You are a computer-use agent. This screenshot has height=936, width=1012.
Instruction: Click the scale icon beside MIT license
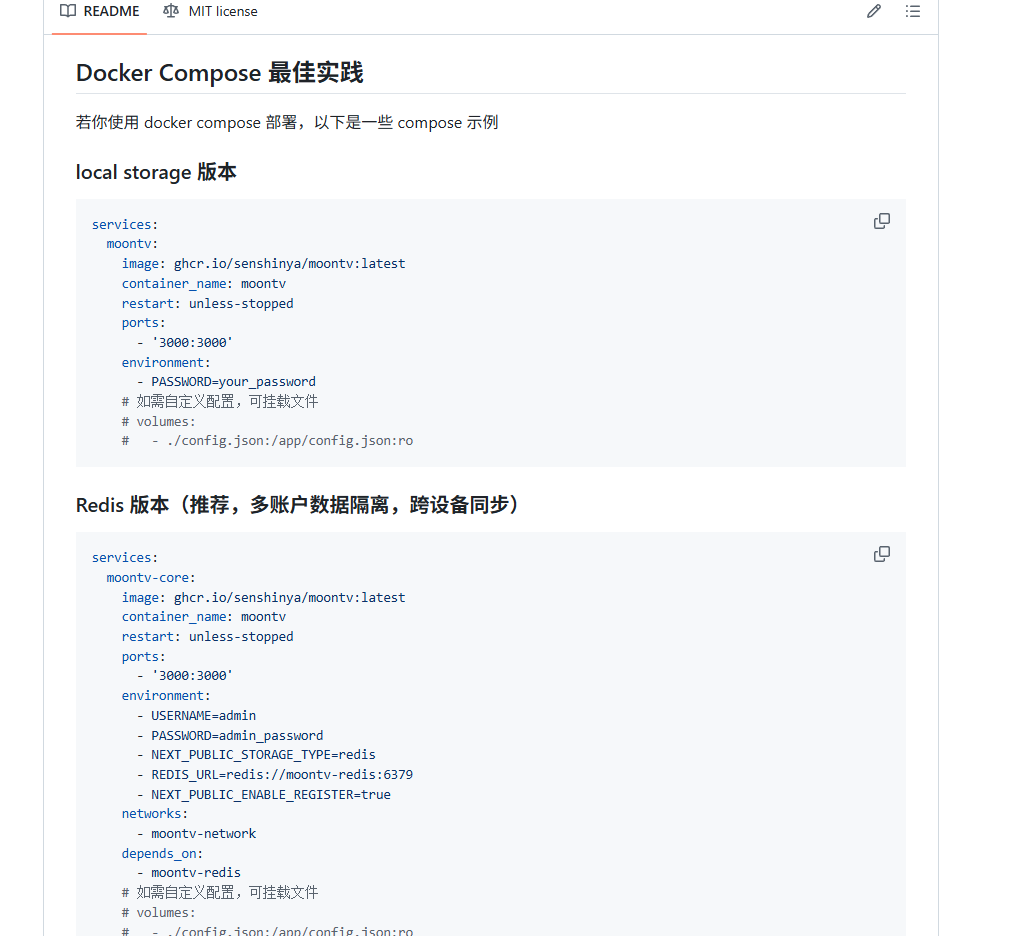[x=171, y=12]
